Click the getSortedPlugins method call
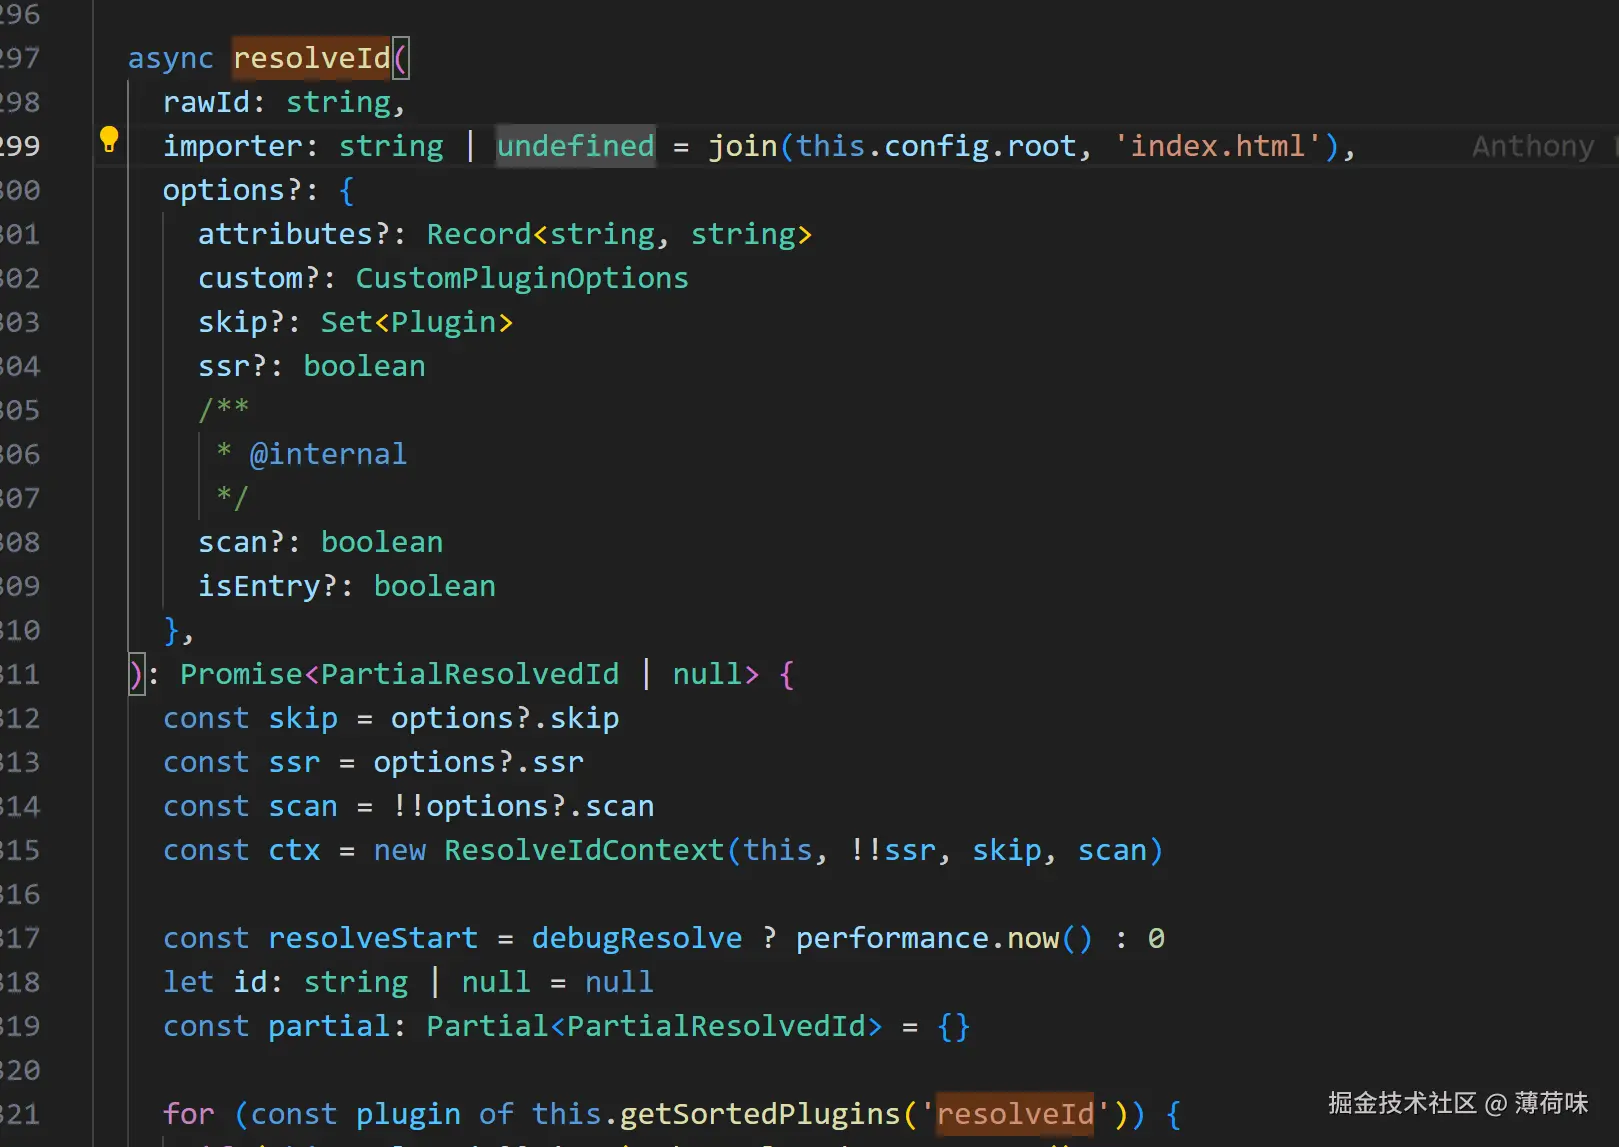The height and width of the screenshot is (1147, 1619). click(760, 1114)
